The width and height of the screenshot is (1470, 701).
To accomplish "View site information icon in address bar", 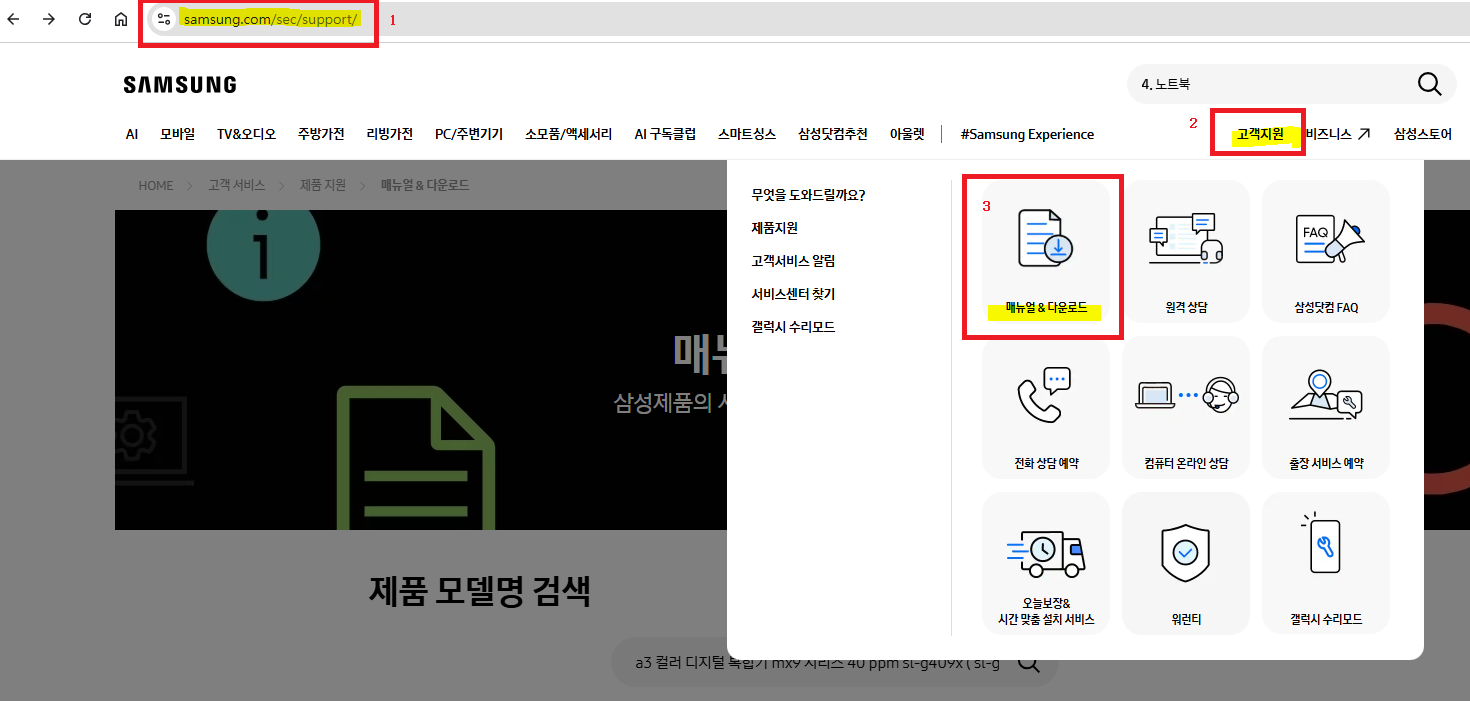I will tap(164, 19).
